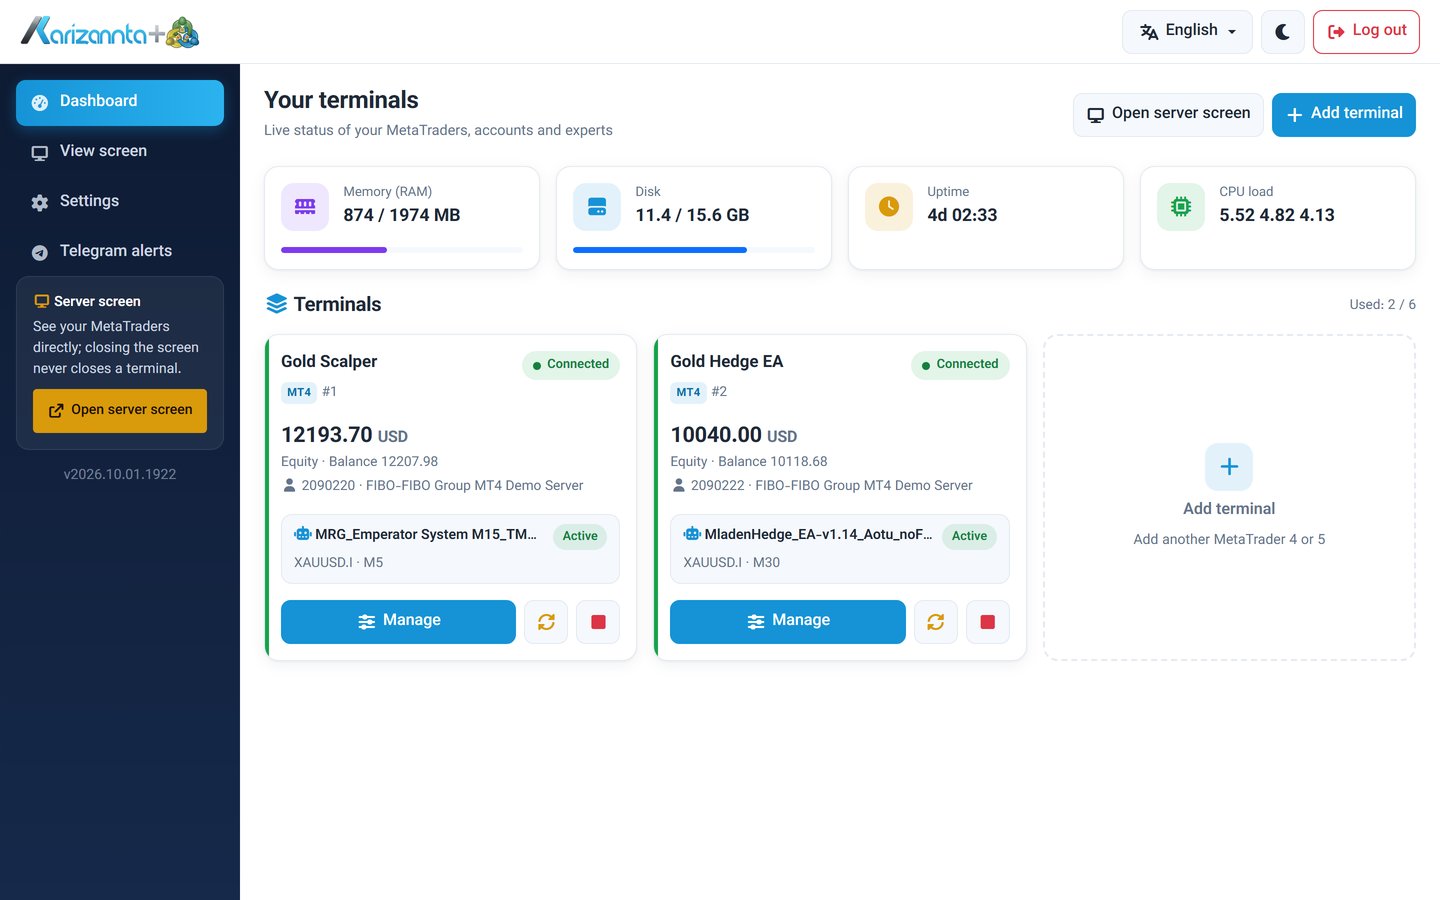Stop the Gold Hedge EA terminal
The width and height of the screenshot is (1440, 900).
coord(988,622)
